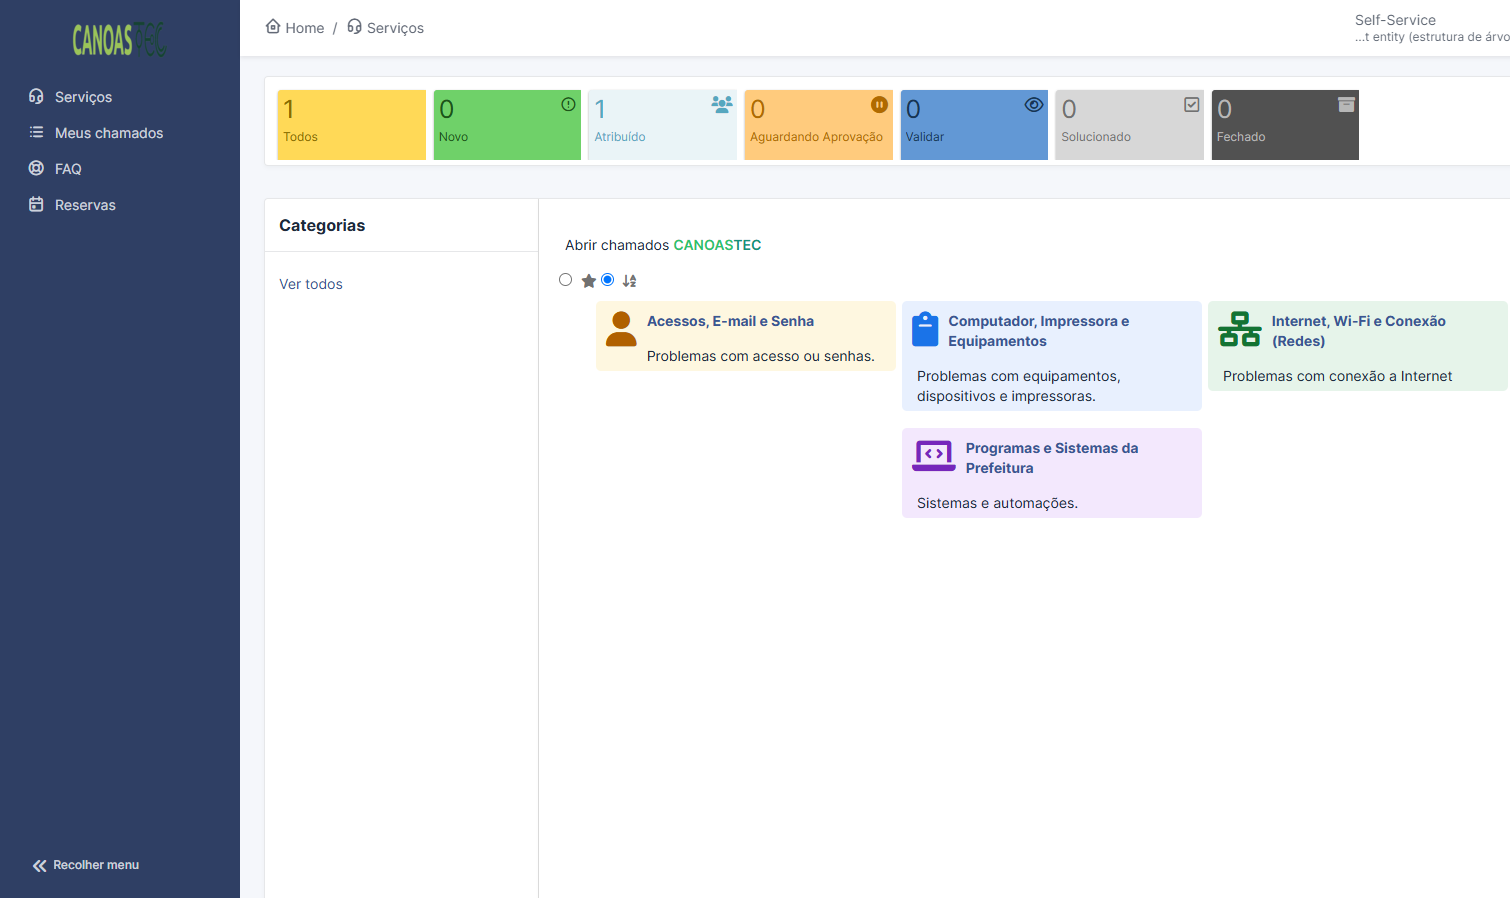This screenshot has height=898, width=1510.
Task: Click the checkbox icon on Solucionado tile
Action: point(1191,104)
